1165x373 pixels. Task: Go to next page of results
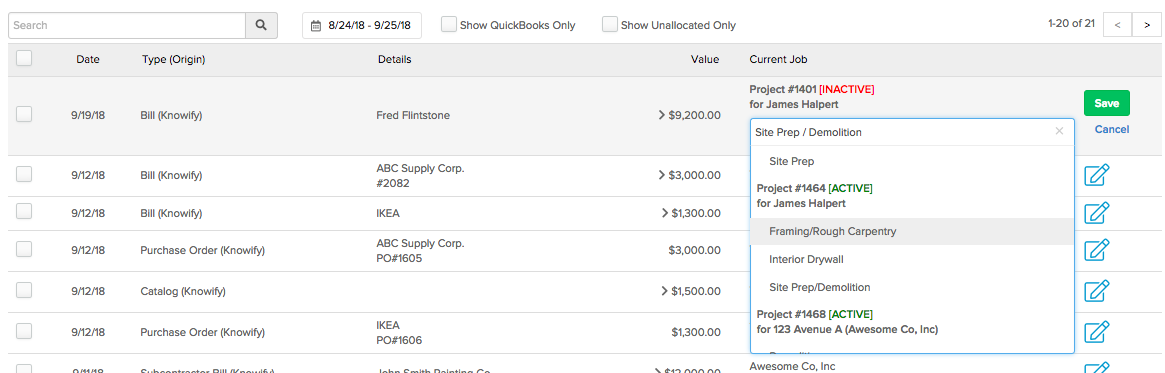click(1145, 25)
